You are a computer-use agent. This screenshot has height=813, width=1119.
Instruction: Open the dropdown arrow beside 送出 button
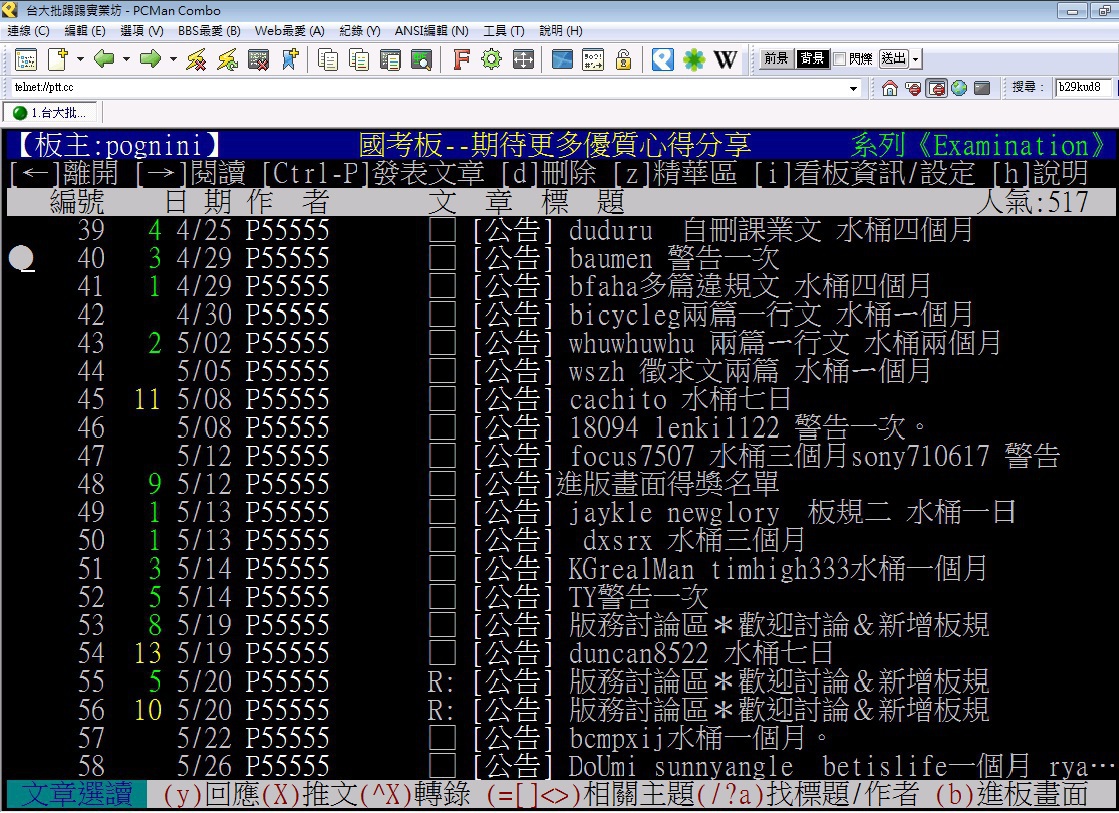click(x=916, y=59)
